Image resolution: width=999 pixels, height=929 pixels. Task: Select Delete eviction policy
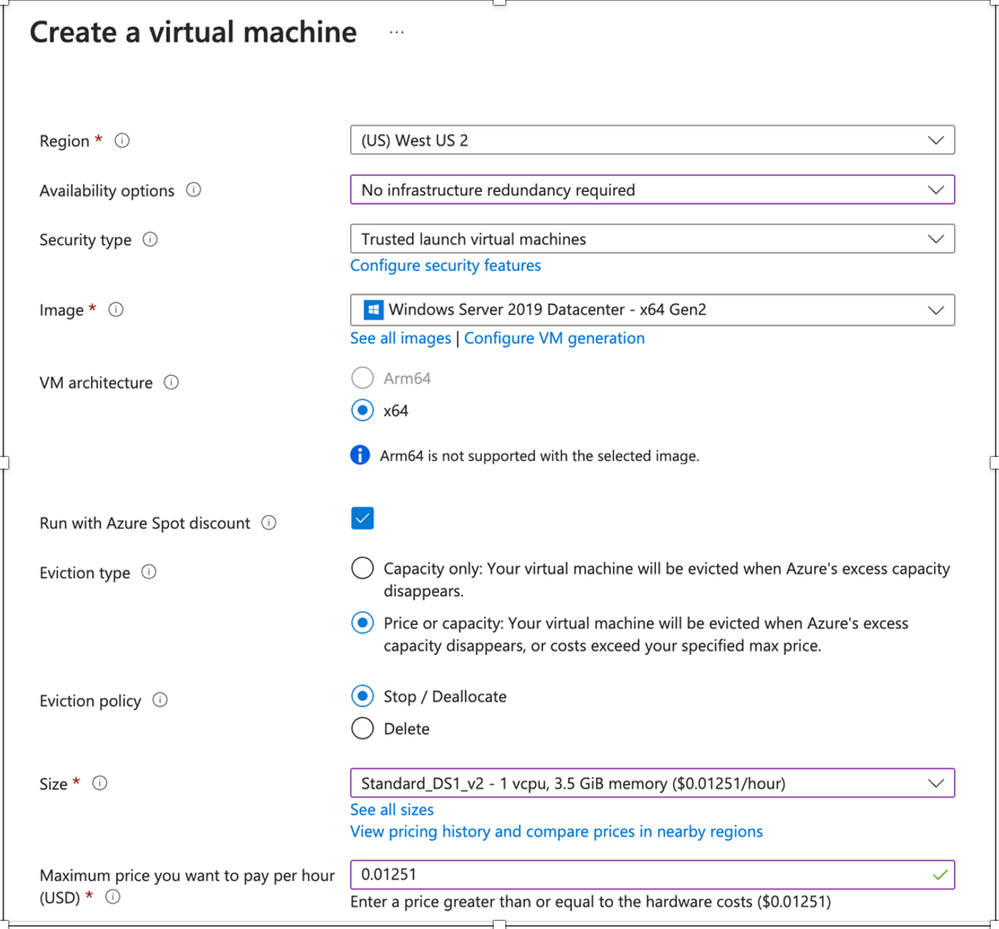(x=363, y=728)
